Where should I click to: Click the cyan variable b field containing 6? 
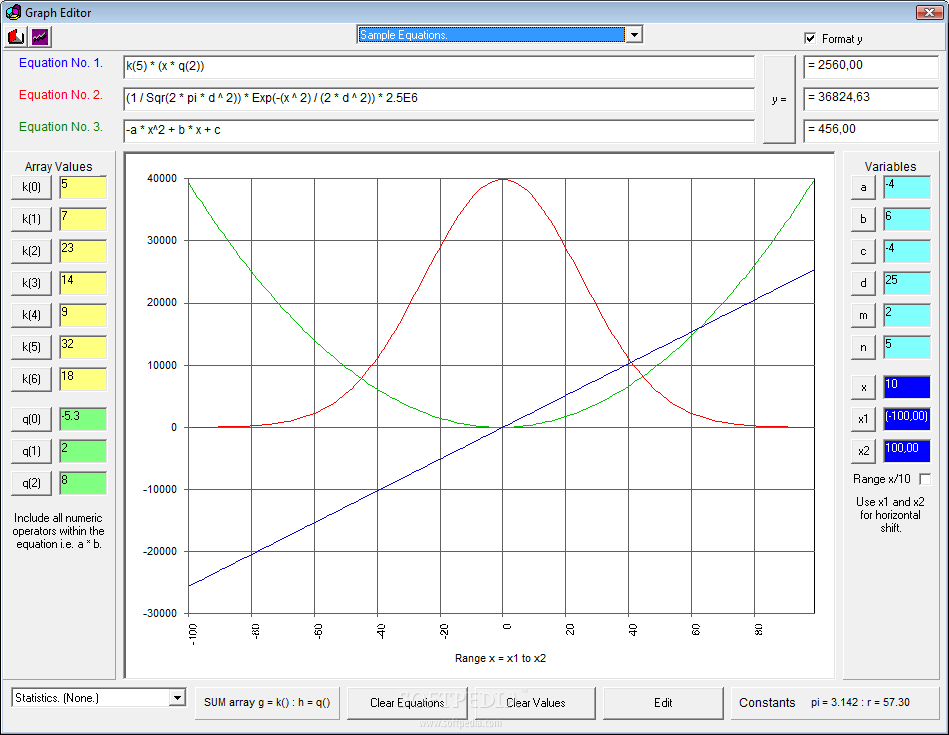click(x=907, y=219)
